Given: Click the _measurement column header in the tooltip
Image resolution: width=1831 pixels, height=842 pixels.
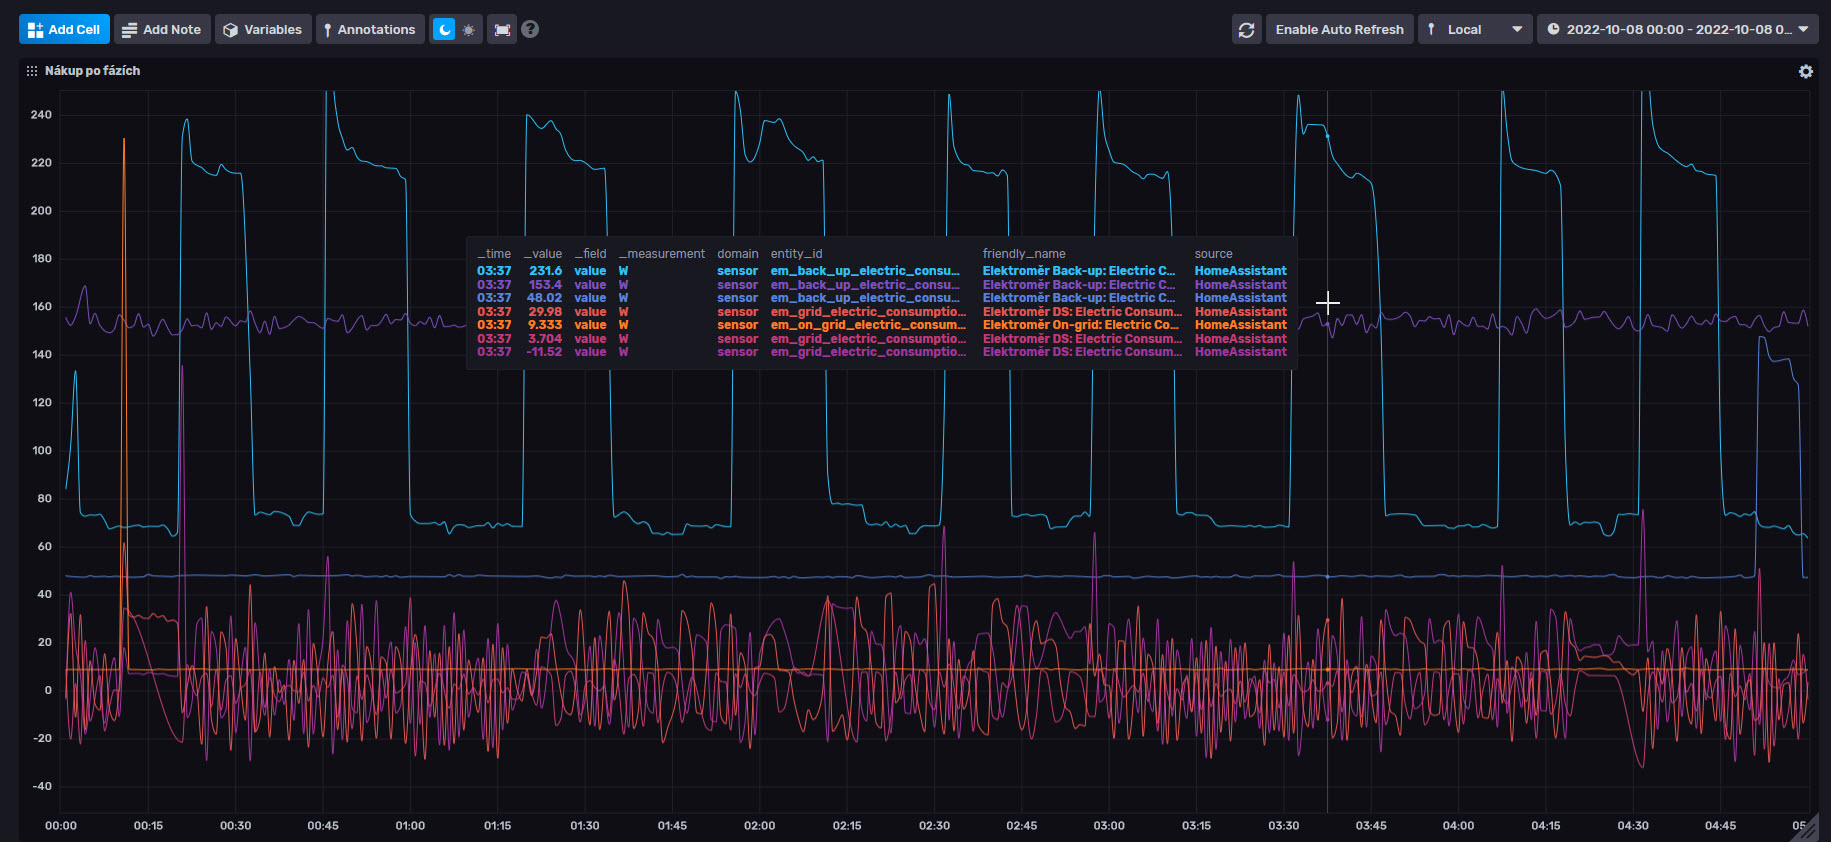Looking at the screenshot, I should [x=661, y=254].
